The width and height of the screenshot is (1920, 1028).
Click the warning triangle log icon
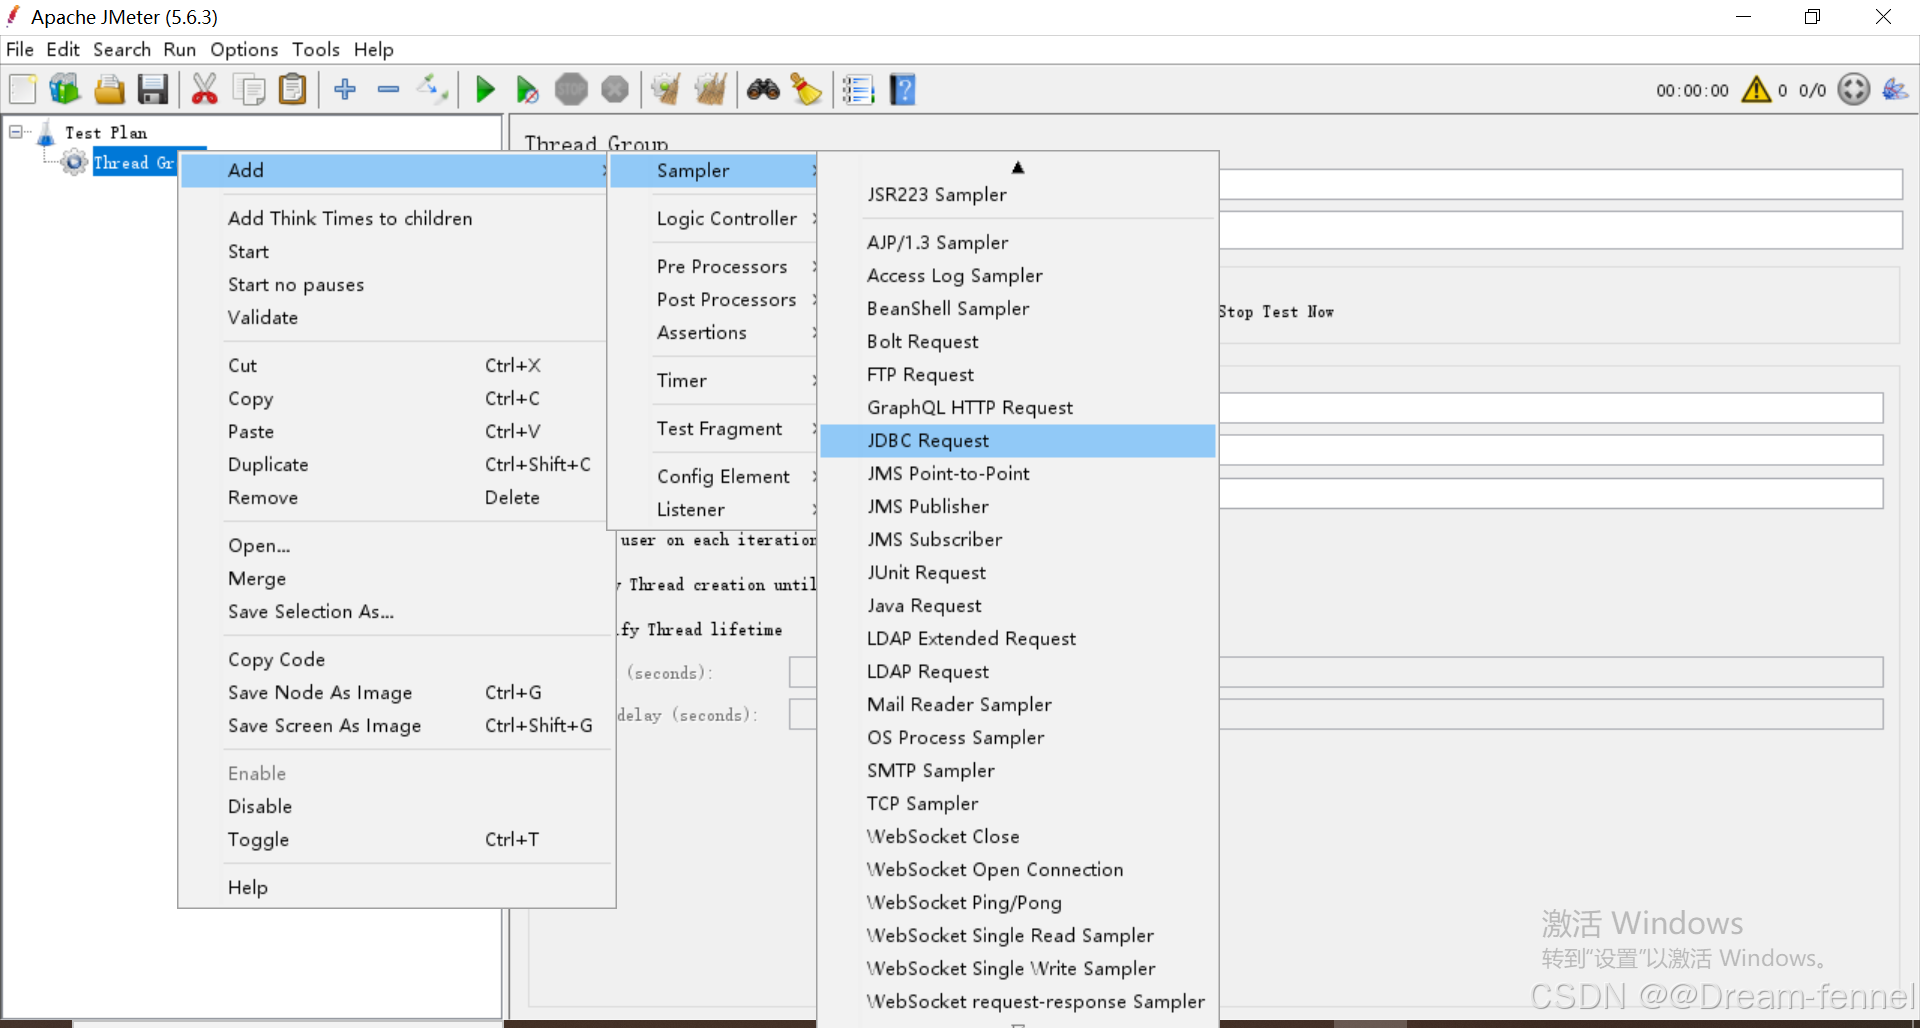(1756, 90)
